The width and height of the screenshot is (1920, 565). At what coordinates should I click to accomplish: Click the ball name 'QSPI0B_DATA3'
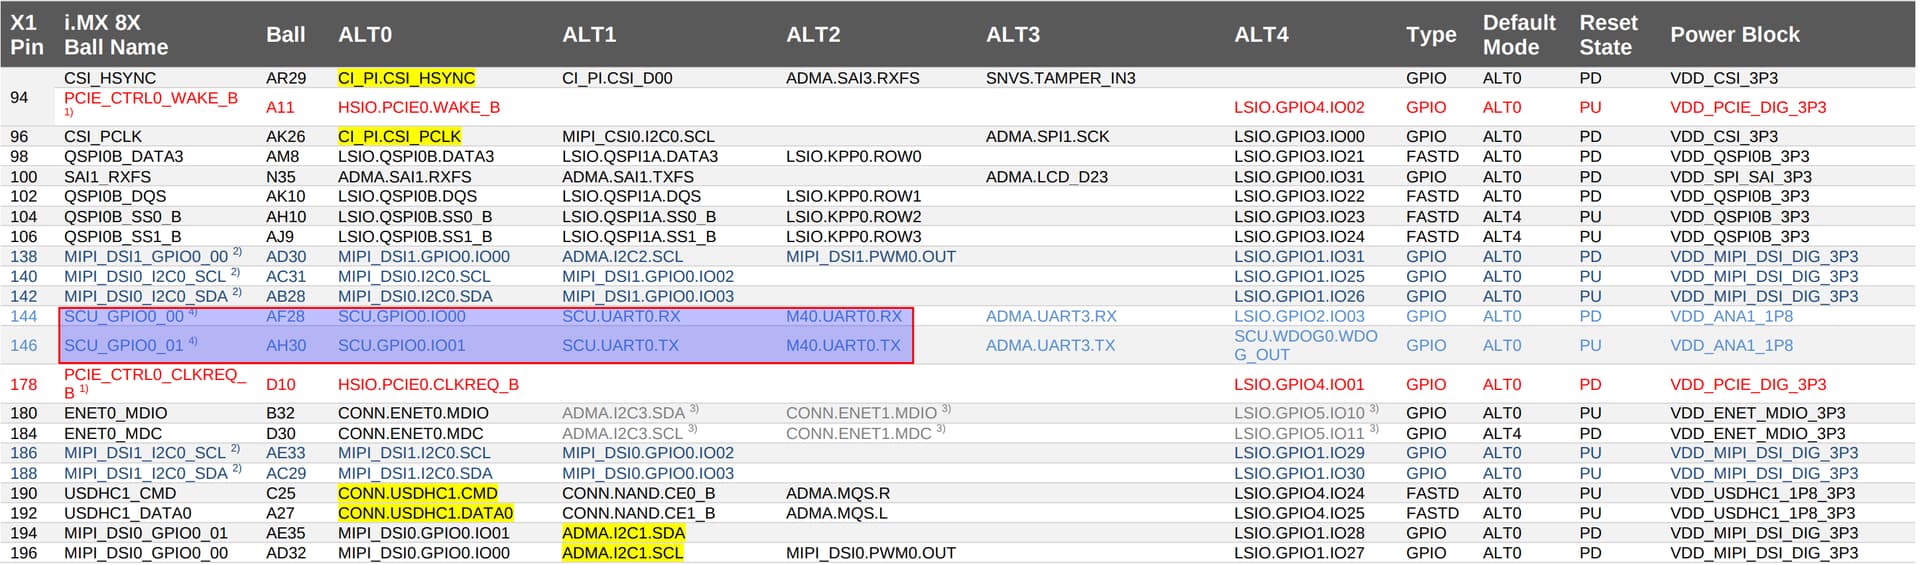point(124,156)
